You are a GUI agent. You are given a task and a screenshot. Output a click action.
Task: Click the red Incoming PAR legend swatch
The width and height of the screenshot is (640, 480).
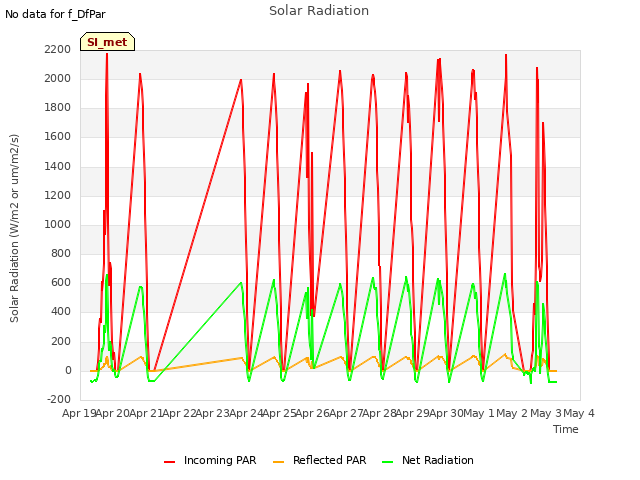(x=169, y=462)
